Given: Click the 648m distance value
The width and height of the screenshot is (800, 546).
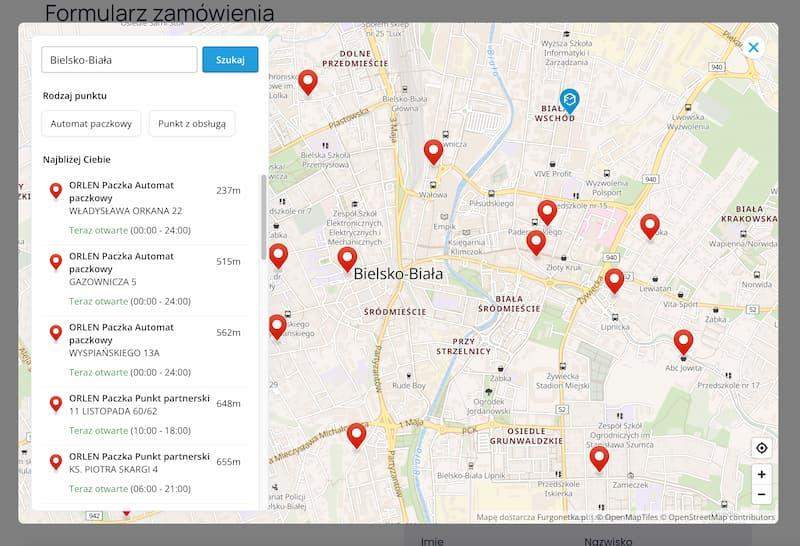Looking at the screenshot, I should click(228, 403).
